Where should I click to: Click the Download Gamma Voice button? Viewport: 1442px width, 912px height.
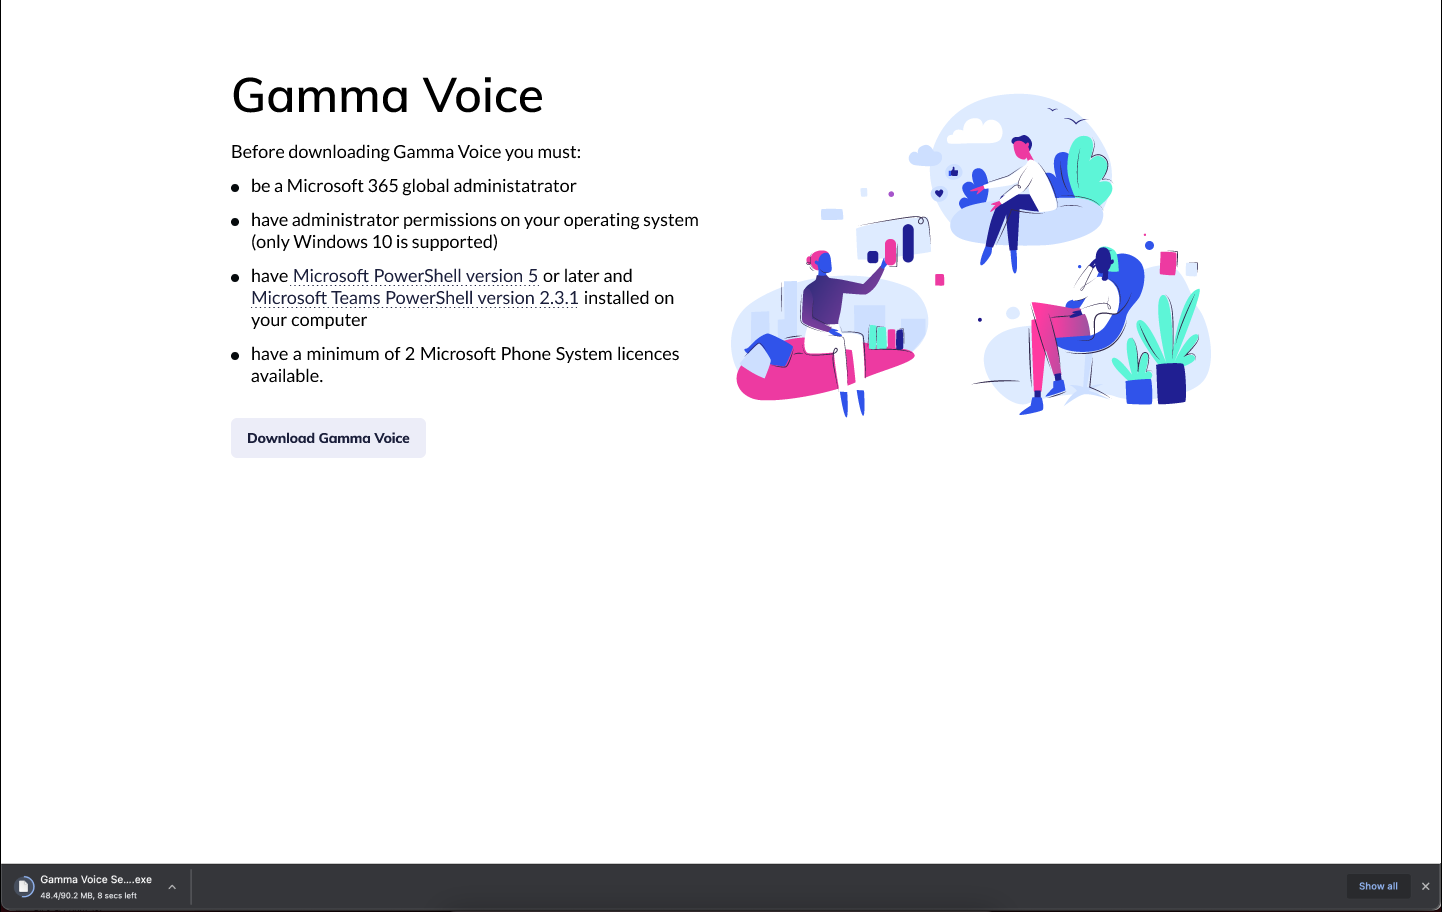coord(328,438)
